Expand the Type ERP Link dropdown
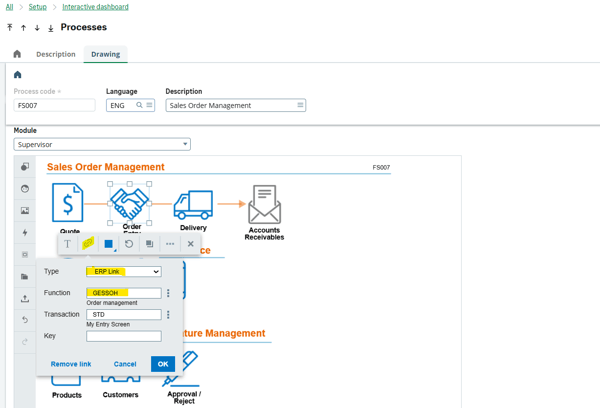The image size is (600, 408). click(155, 272)
